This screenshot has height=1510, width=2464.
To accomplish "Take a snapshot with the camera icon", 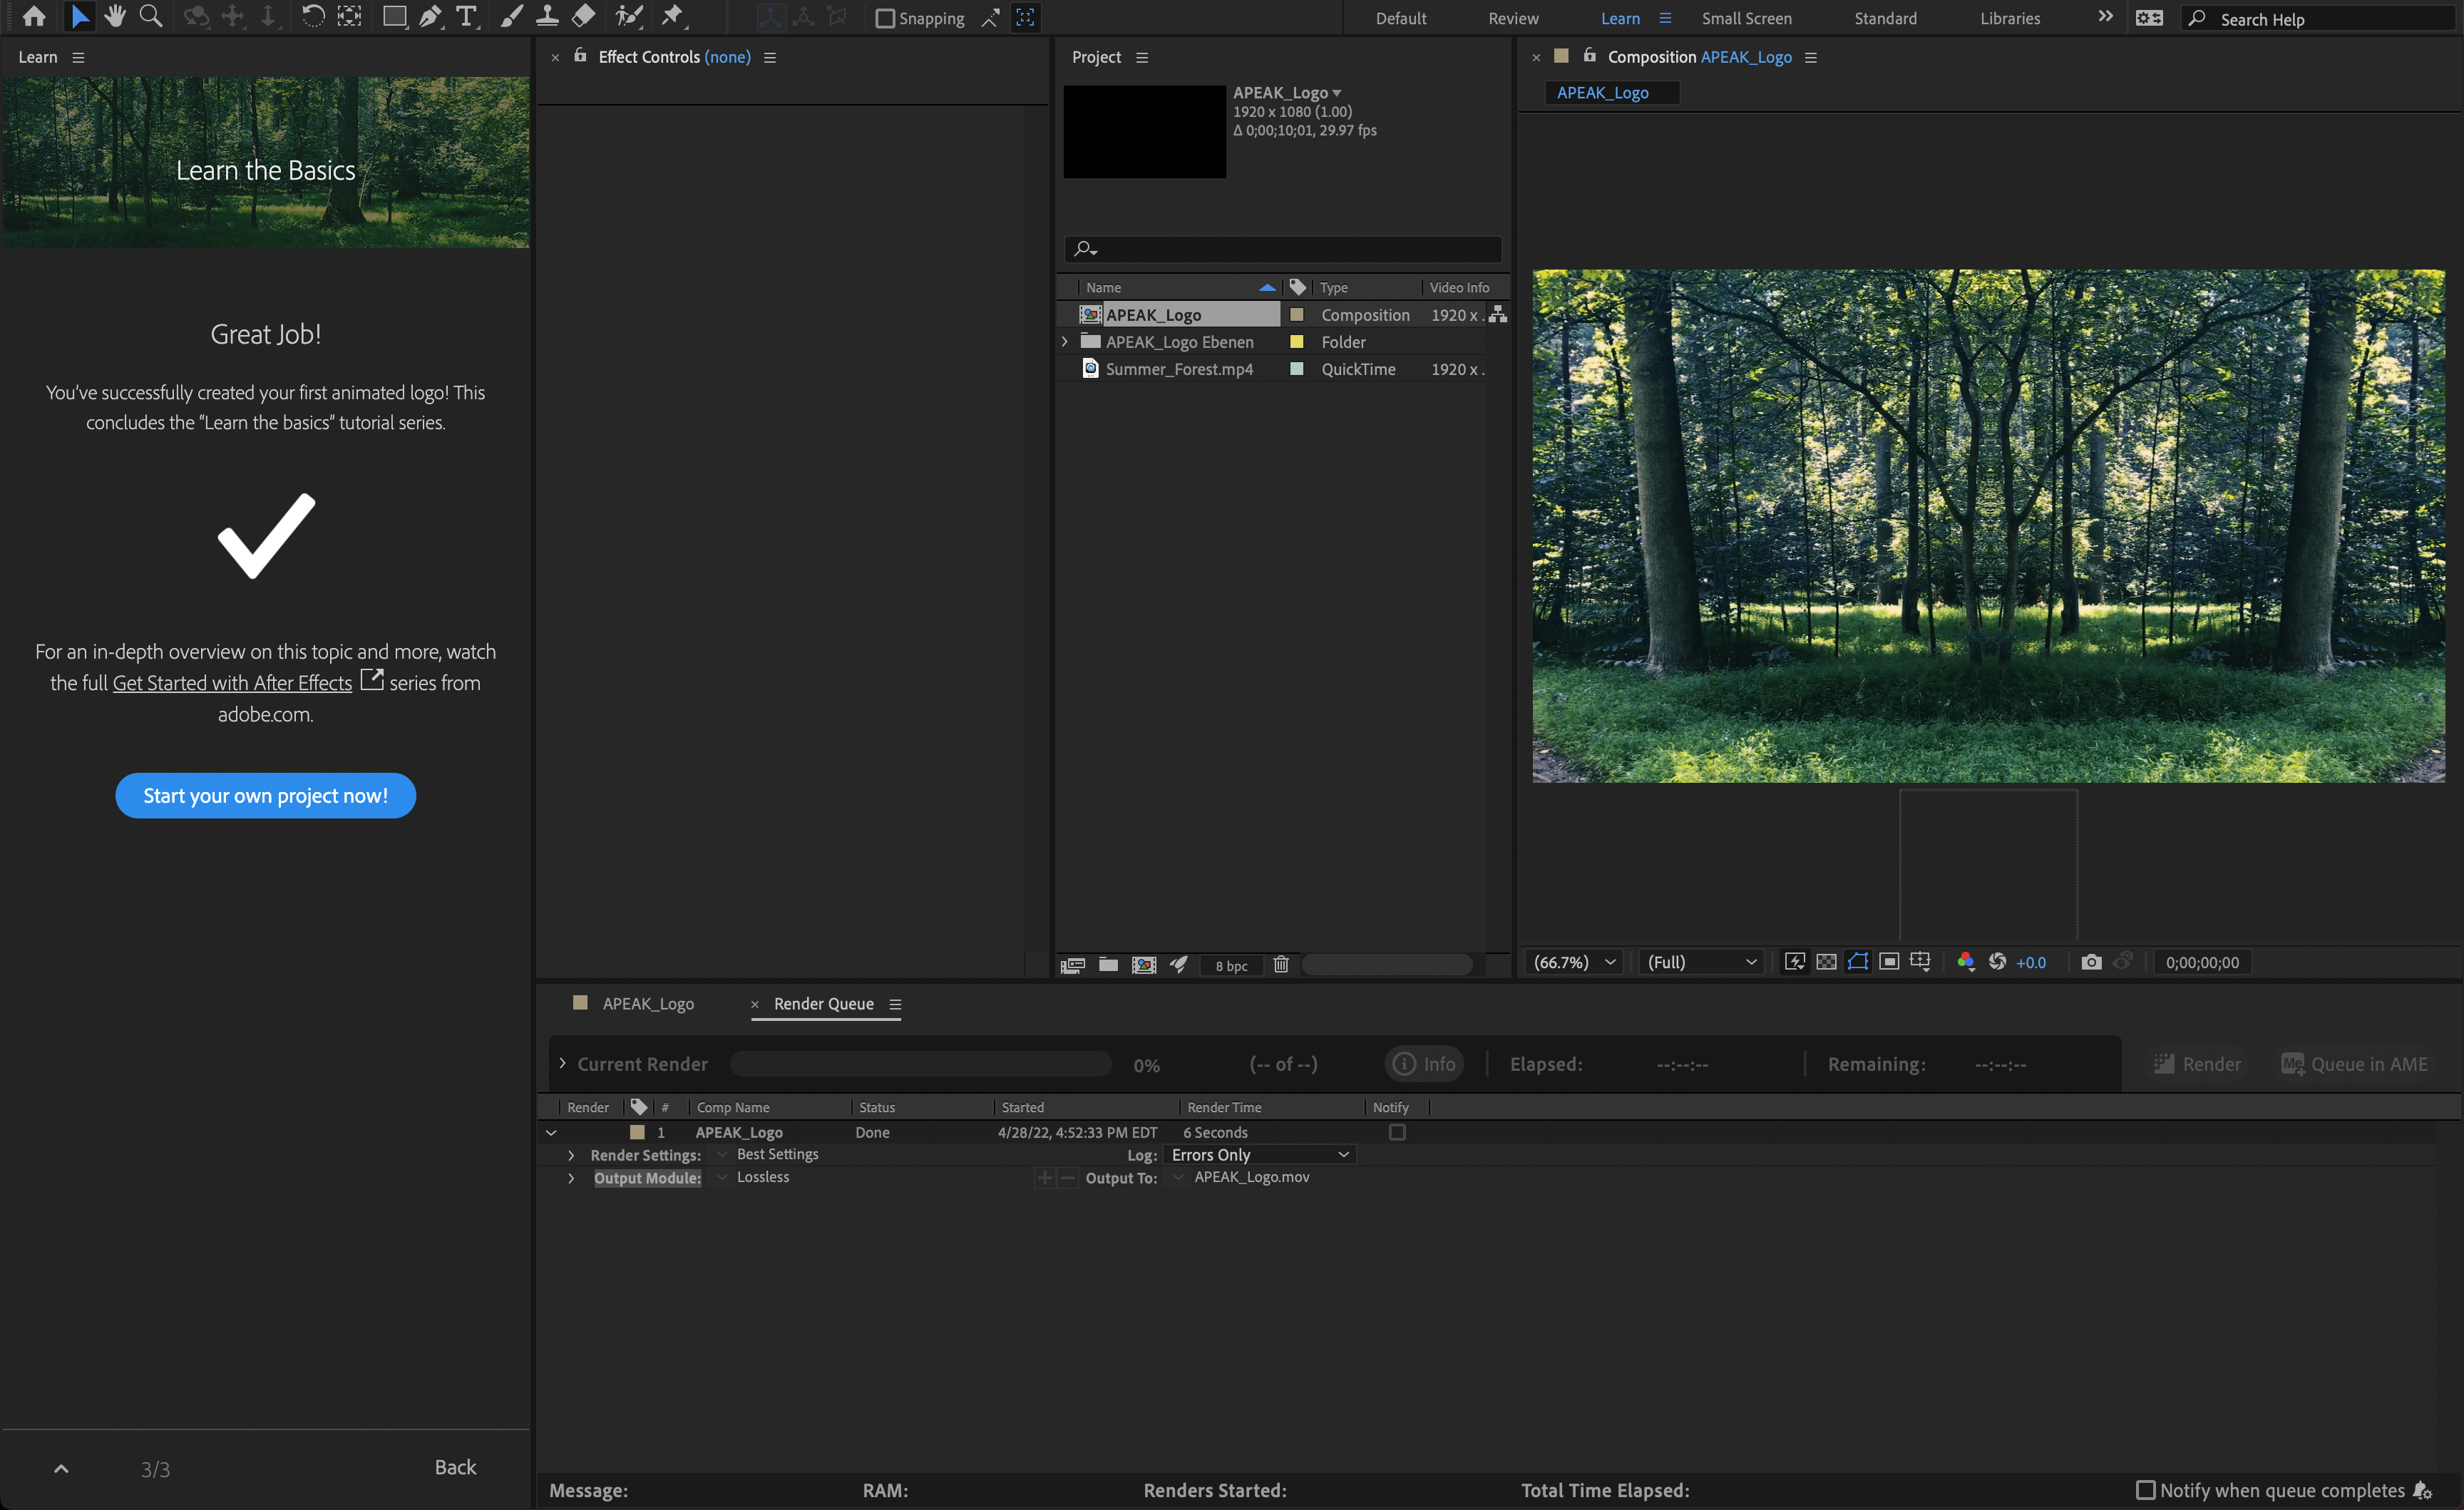I will [x=2091, y=962].
